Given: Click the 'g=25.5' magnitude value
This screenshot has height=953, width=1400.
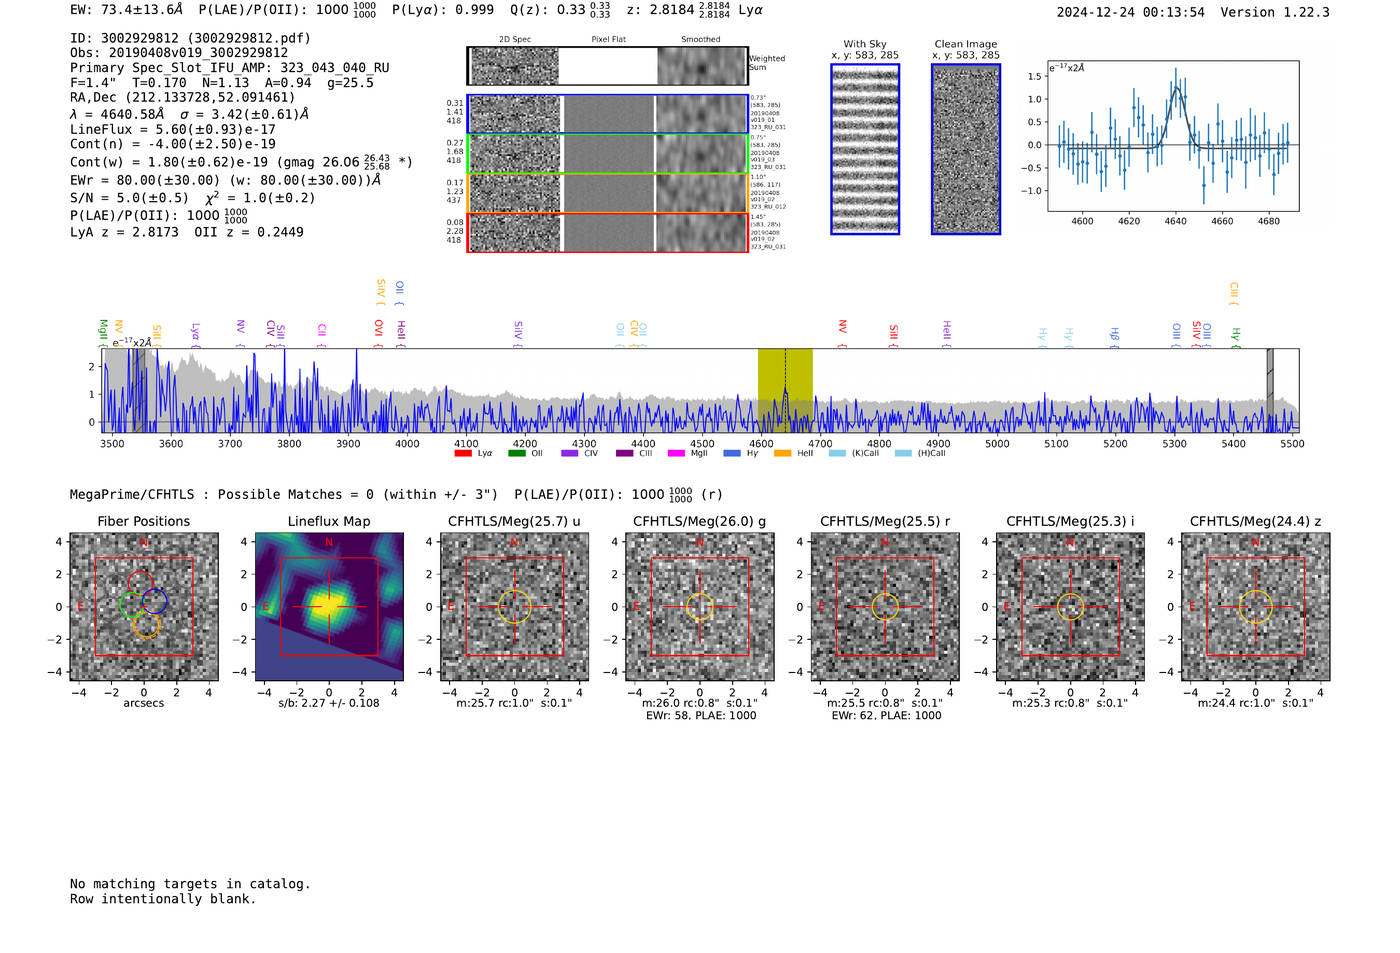Looking at the screenshot, I should pos(350,83).
